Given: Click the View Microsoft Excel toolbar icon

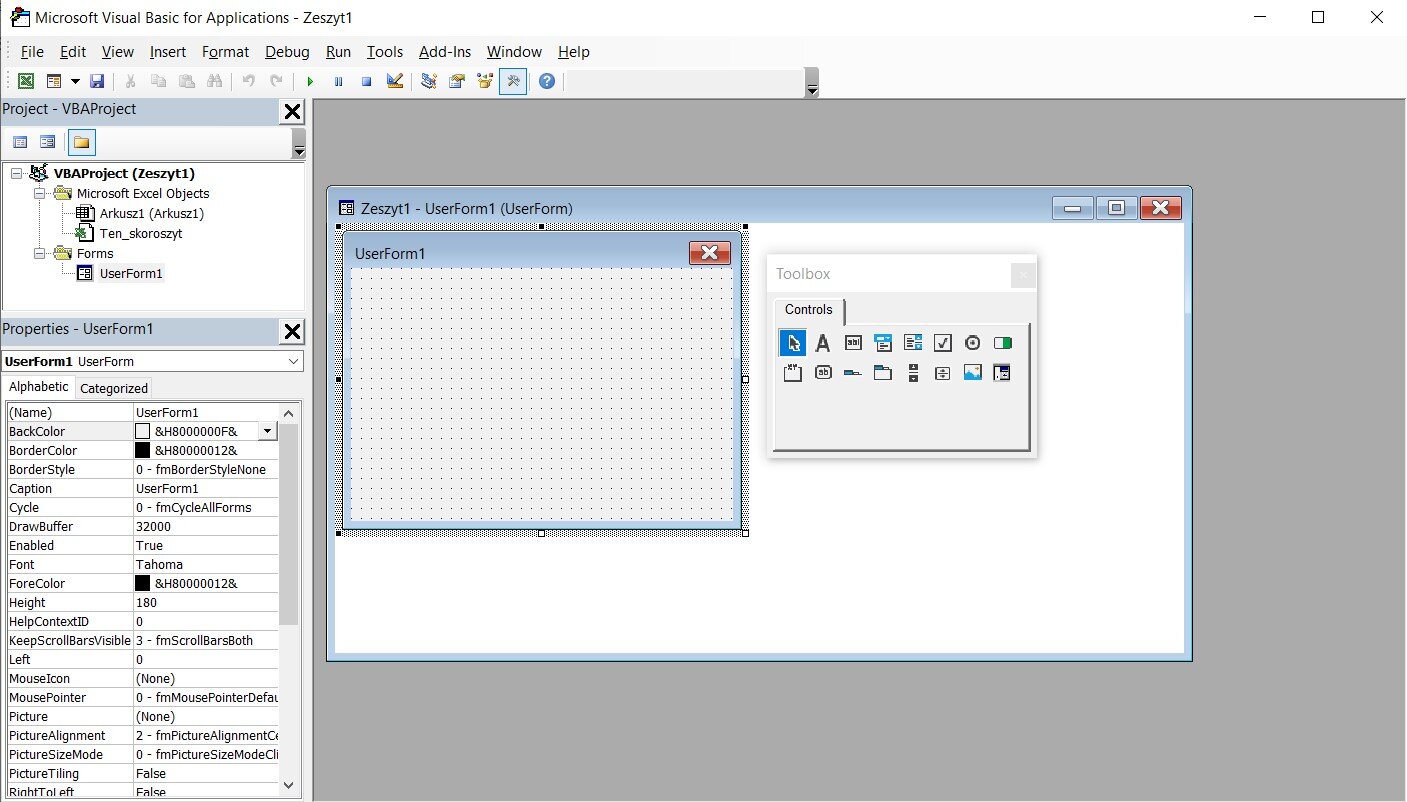Looking at the screenshot, I should [x=26, y=81].
